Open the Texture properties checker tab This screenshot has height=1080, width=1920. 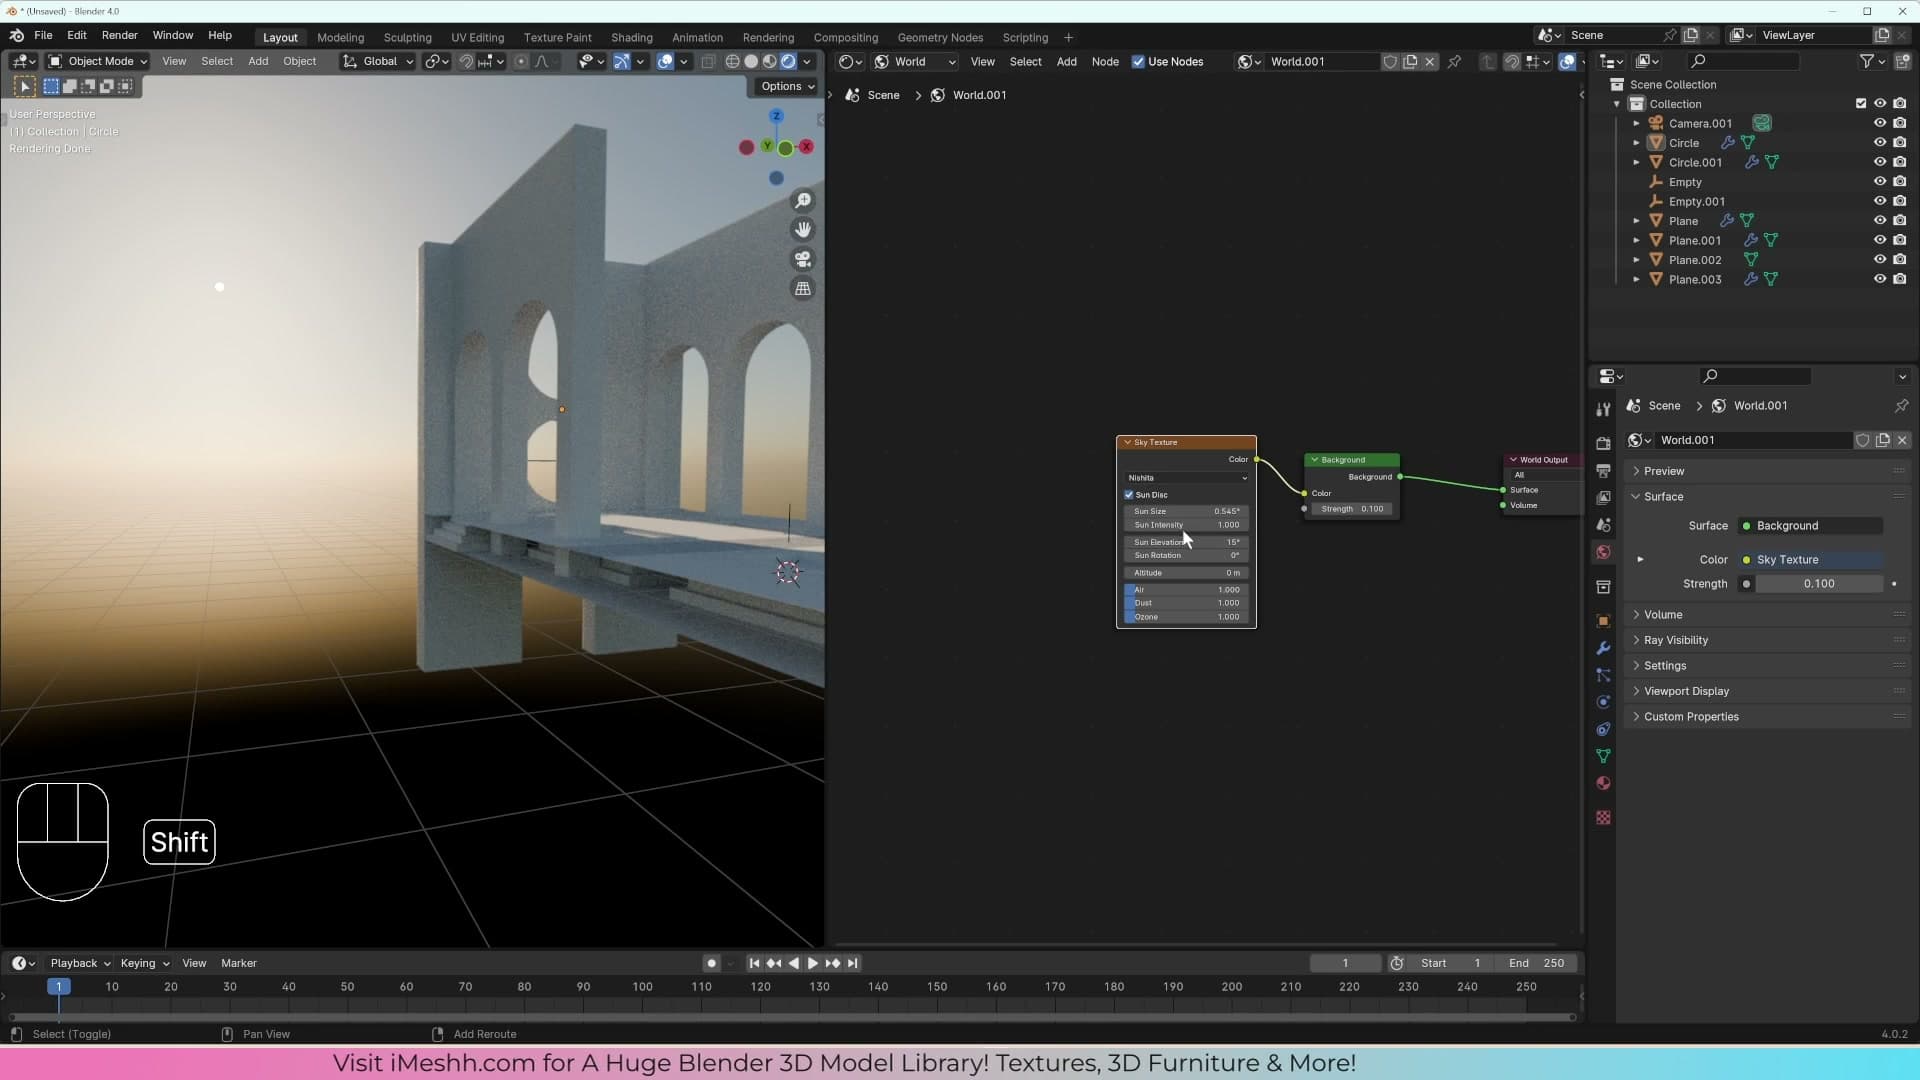coord(1604,818)
